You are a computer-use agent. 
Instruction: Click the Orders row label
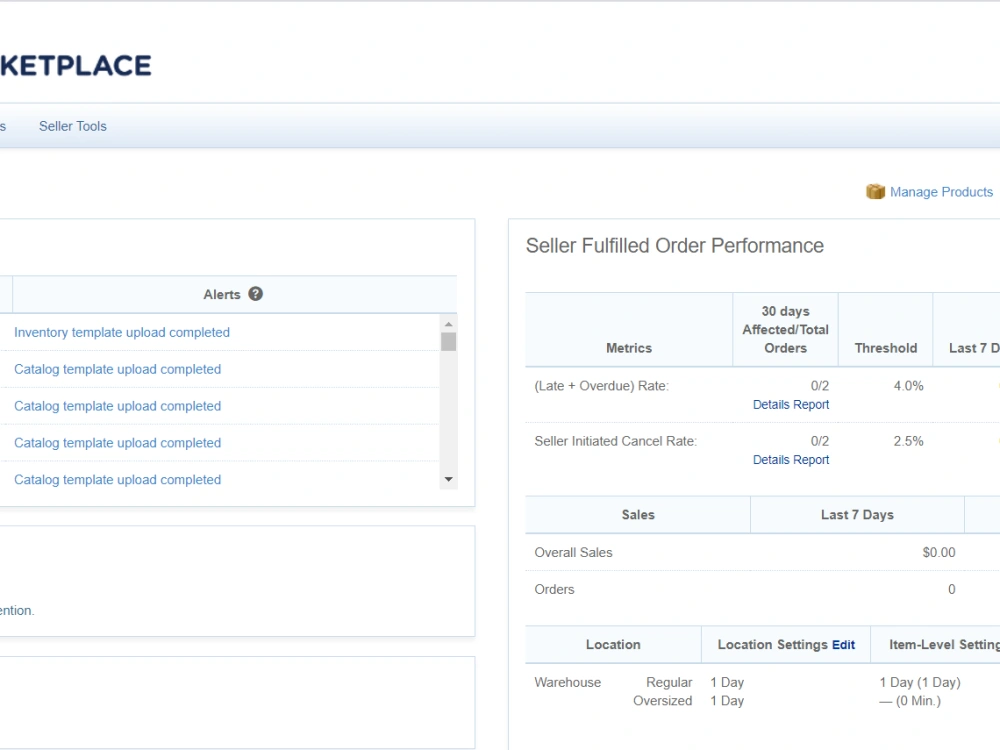pyautogui.click(x=554, y=589)
